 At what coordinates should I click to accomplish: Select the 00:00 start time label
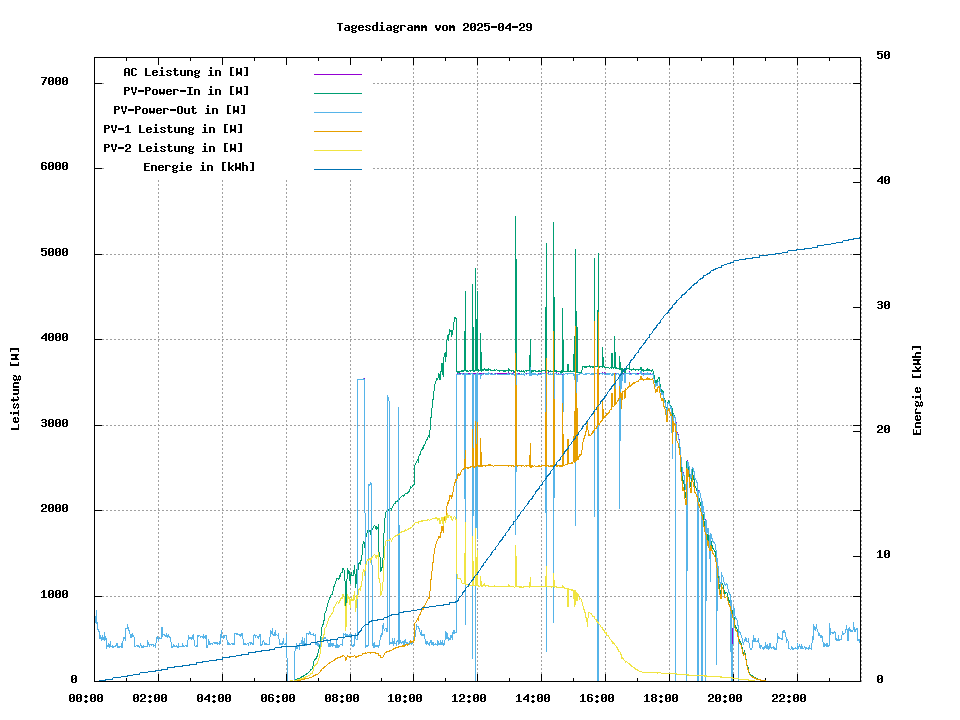click(86, 698)
